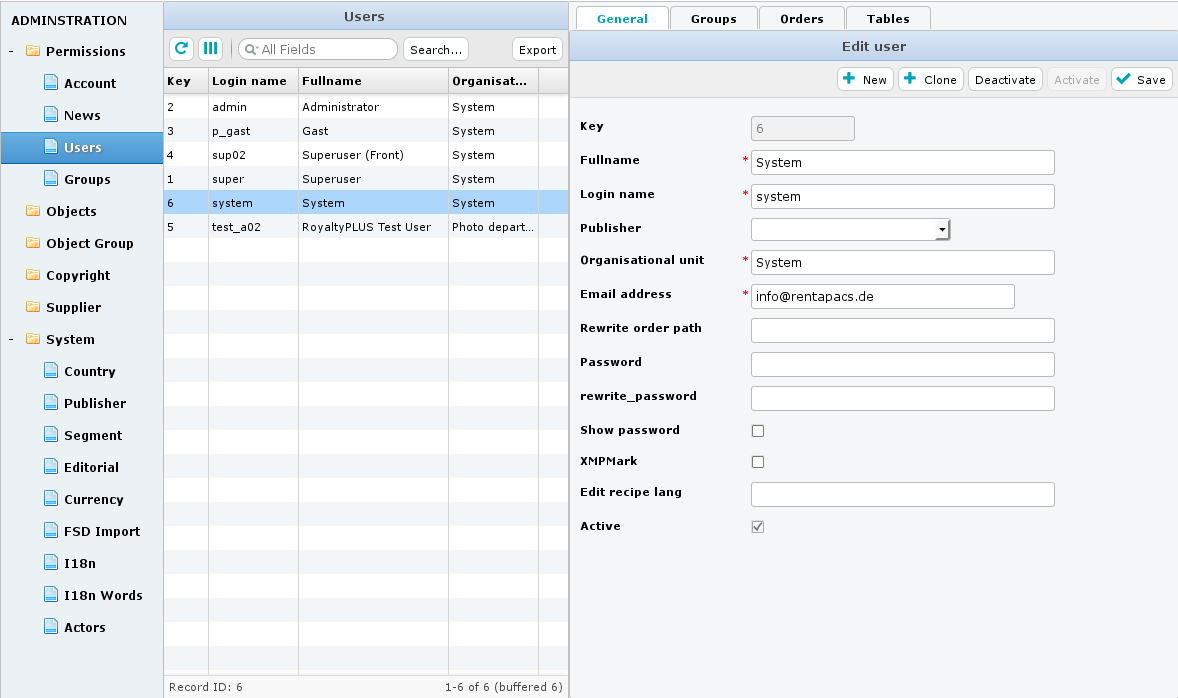Screen dimensions: 1178x698
Task: Open the column chooser icon
Action: [210, 49]
